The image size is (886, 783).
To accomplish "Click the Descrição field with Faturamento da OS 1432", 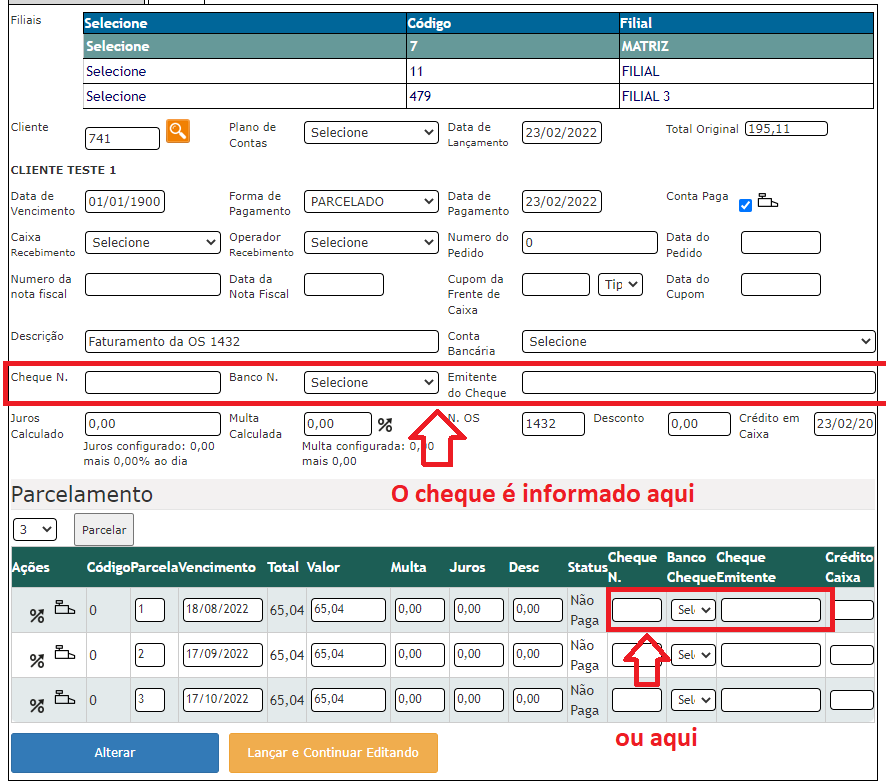I will coord(262,341).
